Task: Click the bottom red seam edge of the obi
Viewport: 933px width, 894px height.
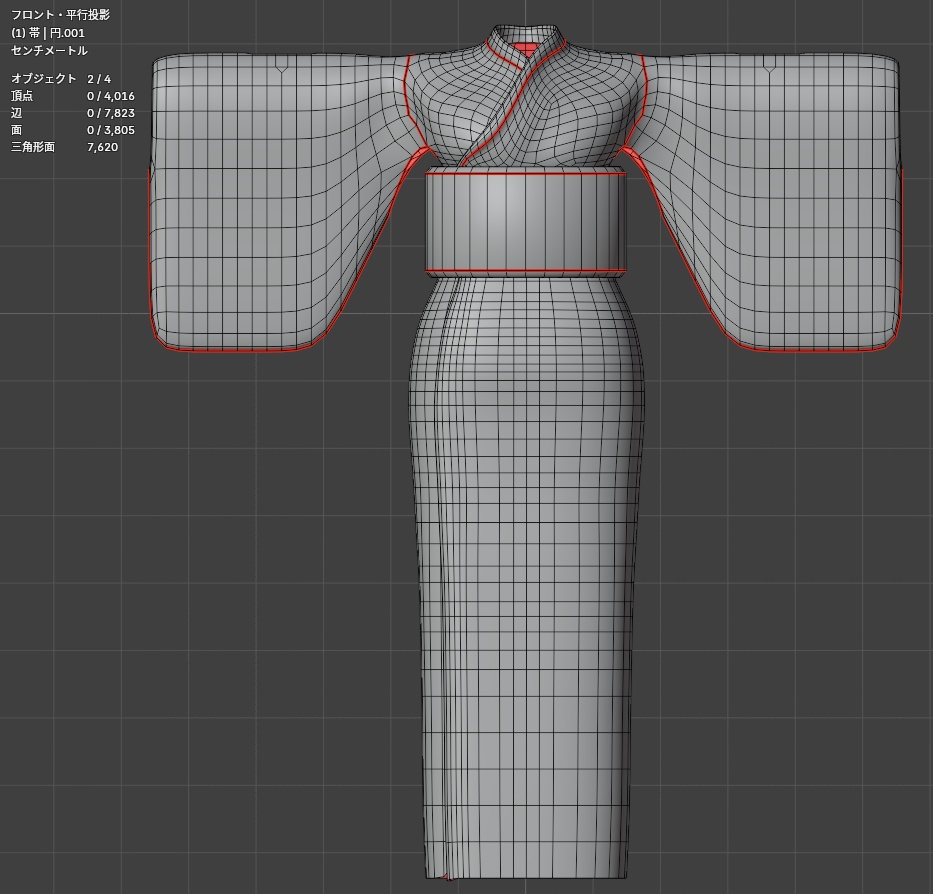Action: coord(525,272)
